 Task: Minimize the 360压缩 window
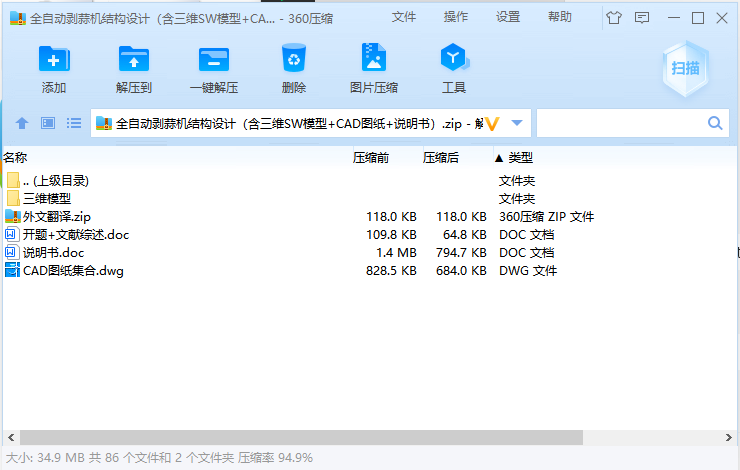(674, 18)
